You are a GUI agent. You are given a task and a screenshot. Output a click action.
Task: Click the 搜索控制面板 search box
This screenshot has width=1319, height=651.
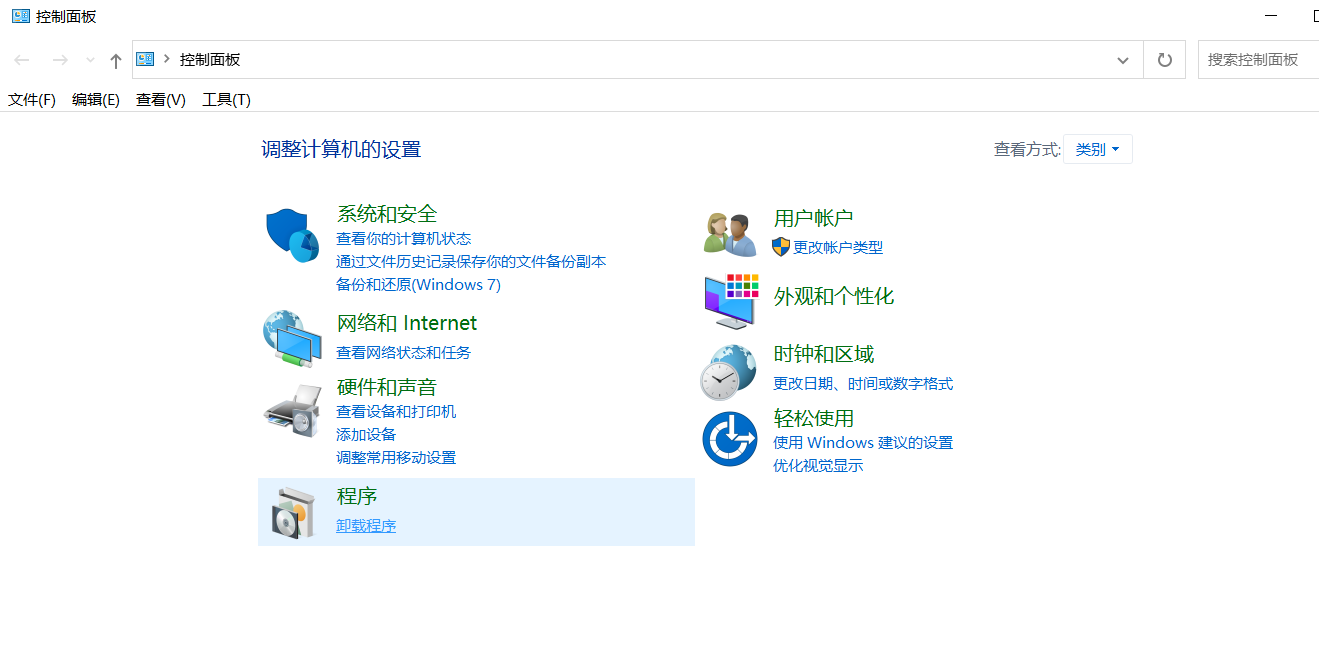[1258, 59]
